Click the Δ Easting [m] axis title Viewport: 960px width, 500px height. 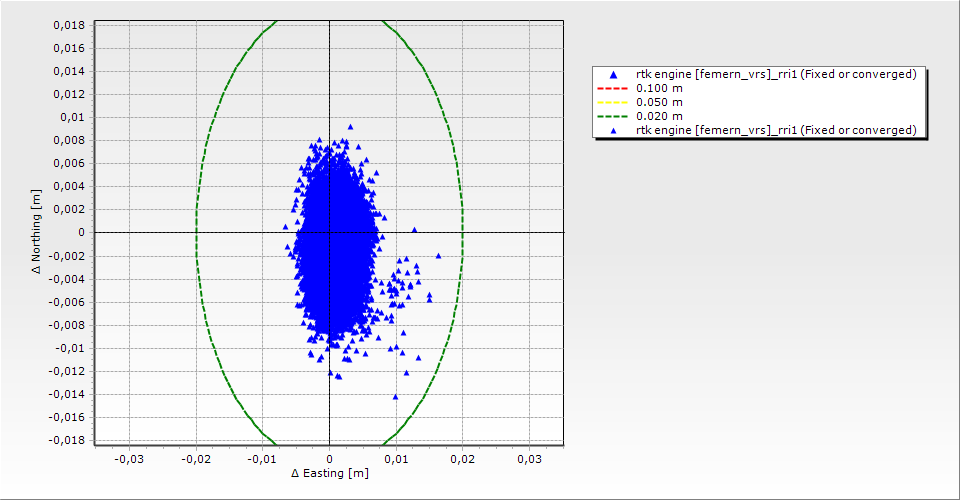329,473
